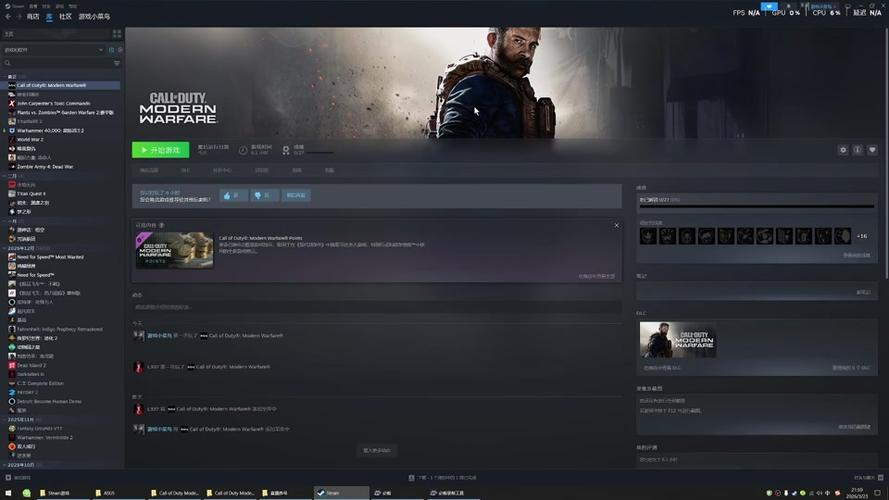Open downloads status at bottom bar
Viewport: 889px width, 500px height.
point(442,478)
